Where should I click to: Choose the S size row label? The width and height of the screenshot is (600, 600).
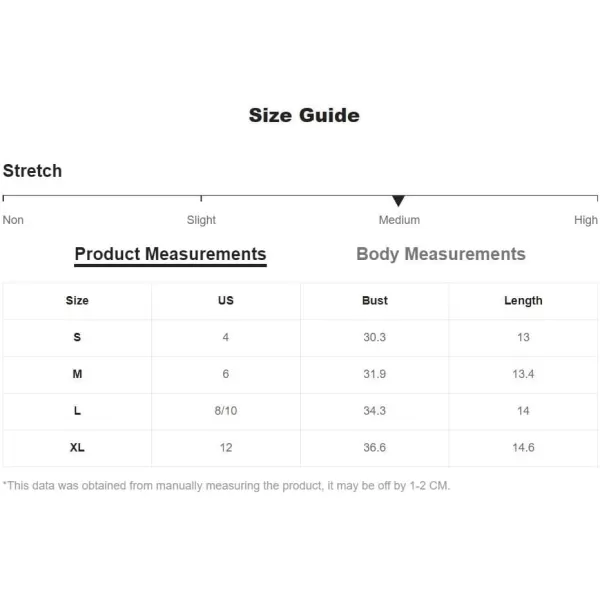point(77,338)
